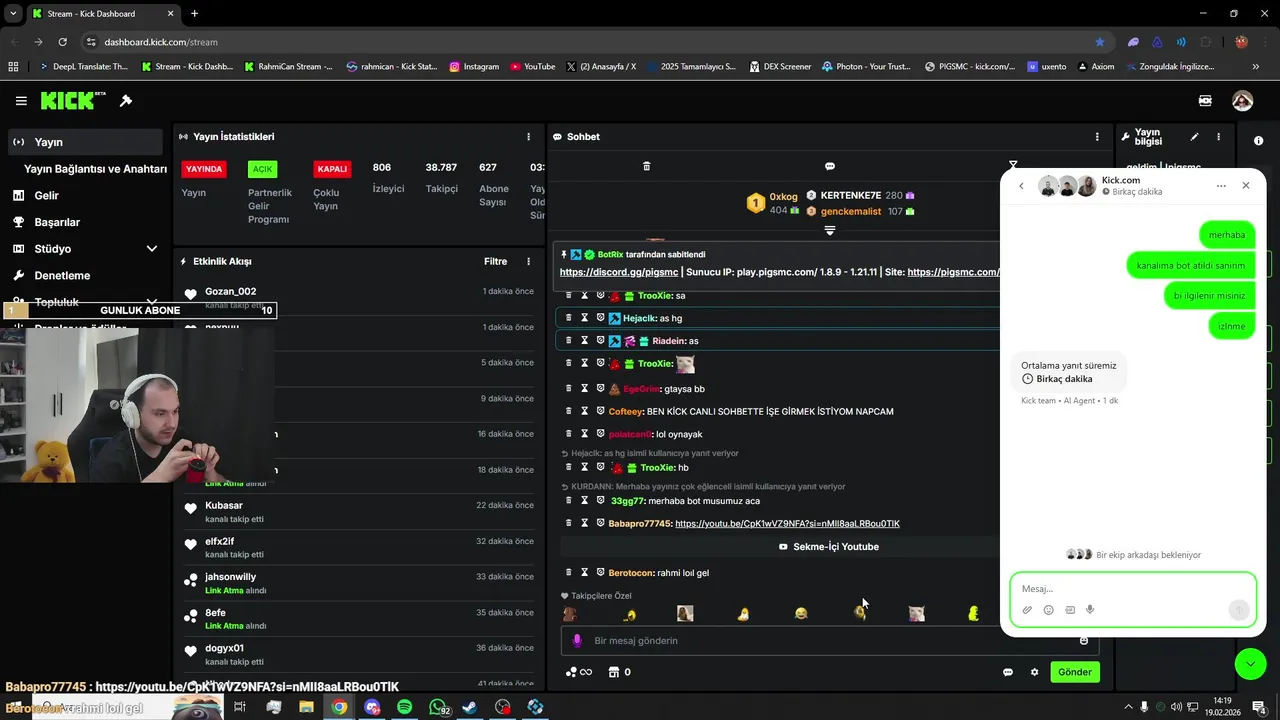Open chat settings gear icon
The height and width of the screenshot is (720, 1280).
point(1034,672)
